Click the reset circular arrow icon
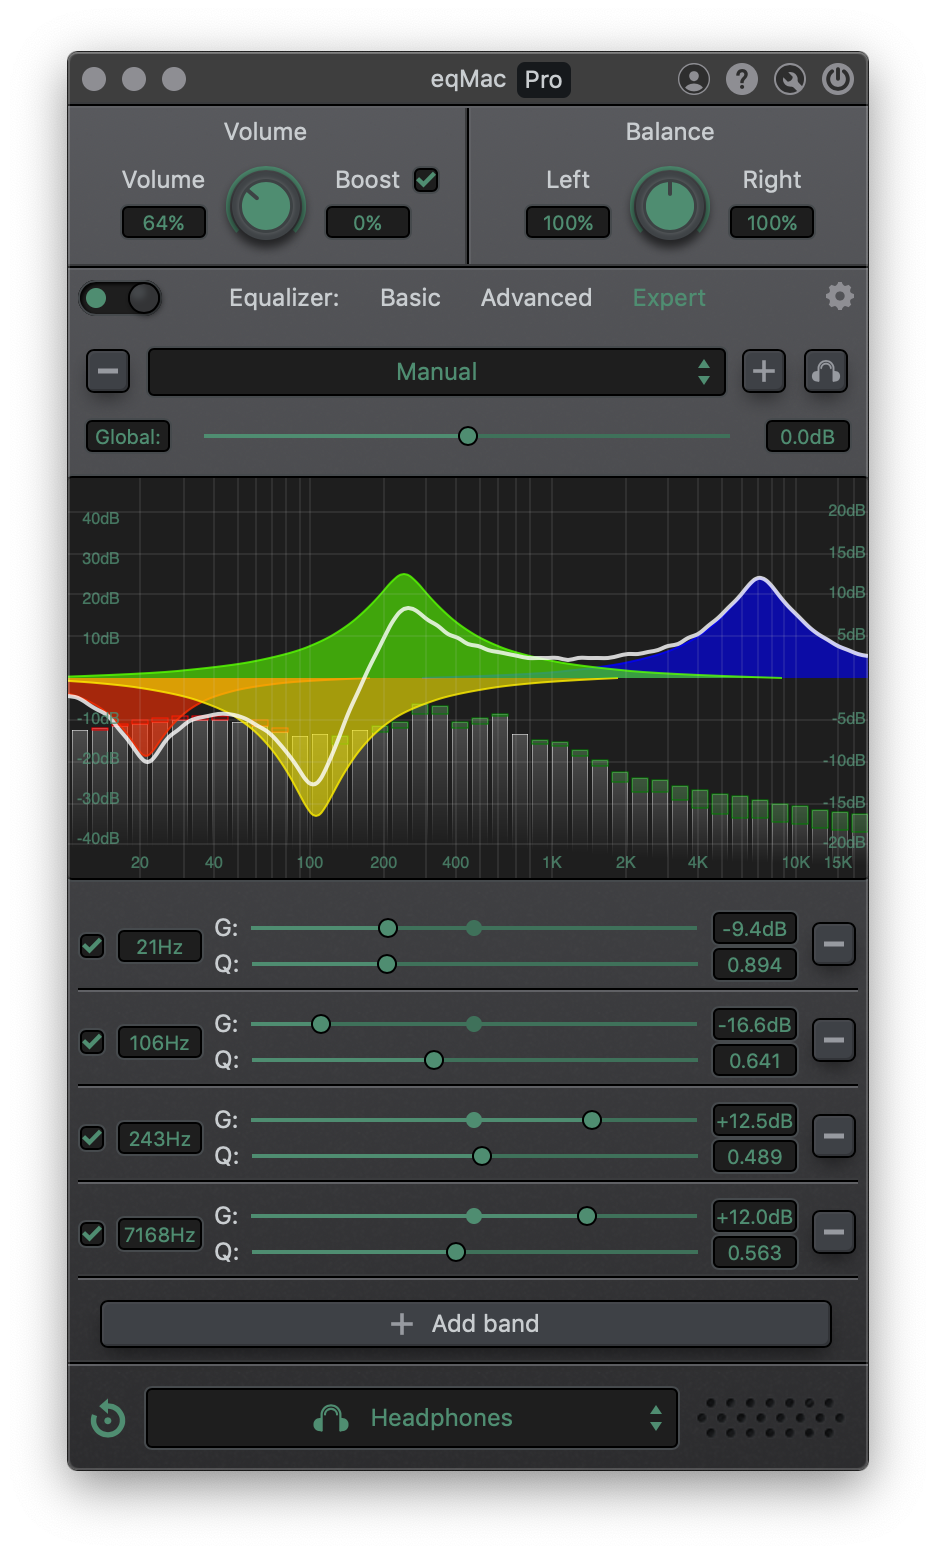This screenshot has height=1554, width=936. click(x=108, y=1418)
